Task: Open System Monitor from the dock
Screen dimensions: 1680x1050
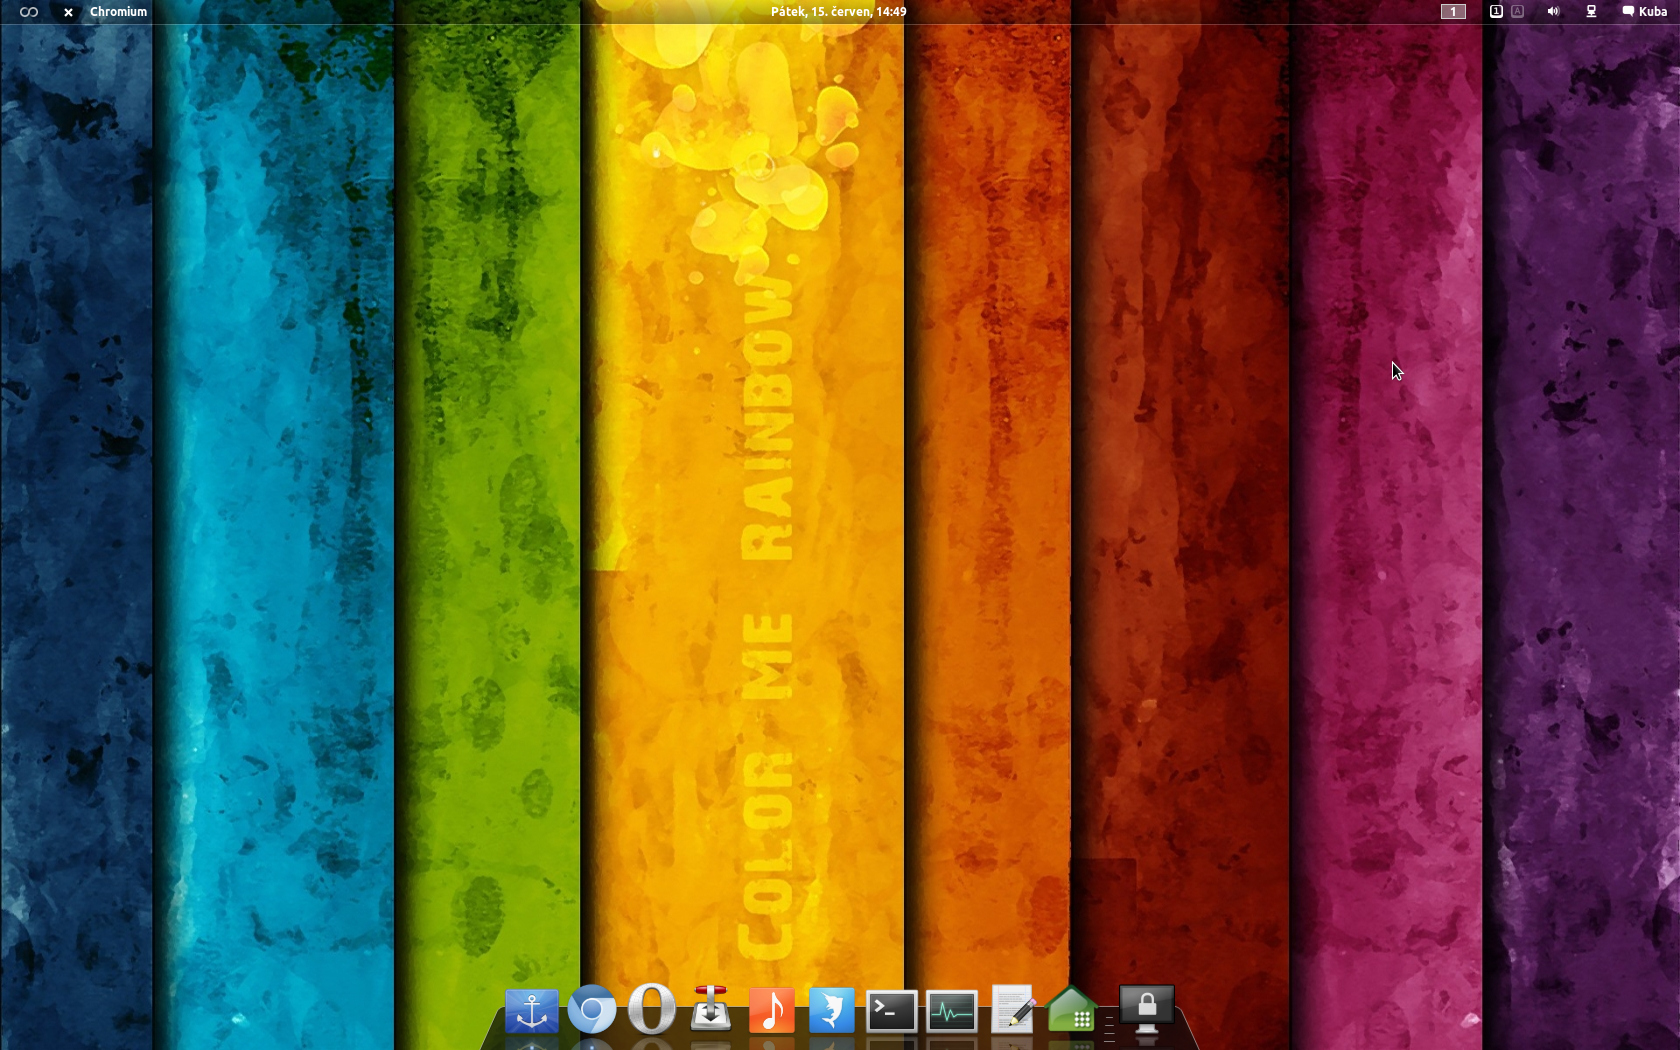Action: tap(951, 1011)
